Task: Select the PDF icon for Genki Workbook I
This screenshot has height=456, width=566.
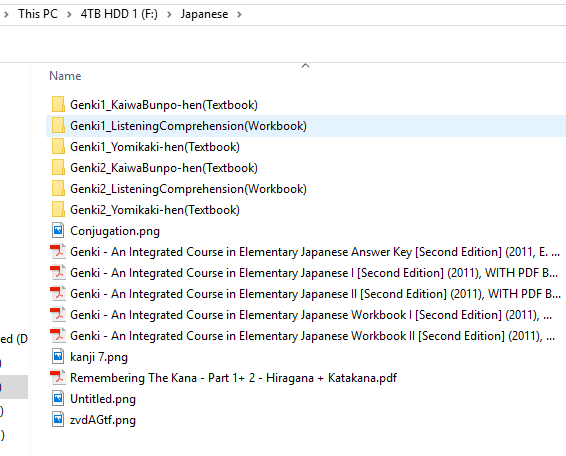Action: point(58,314)
